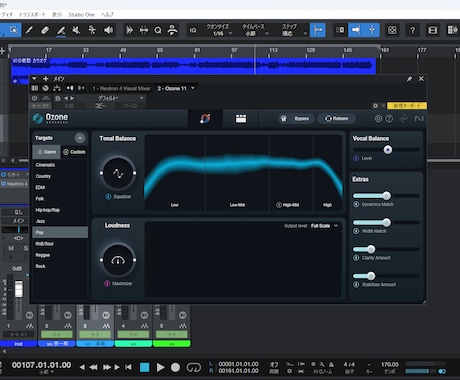Open the IQ quantize button
The width and height of the screenshot is (460, 380).
coord(193,30)
